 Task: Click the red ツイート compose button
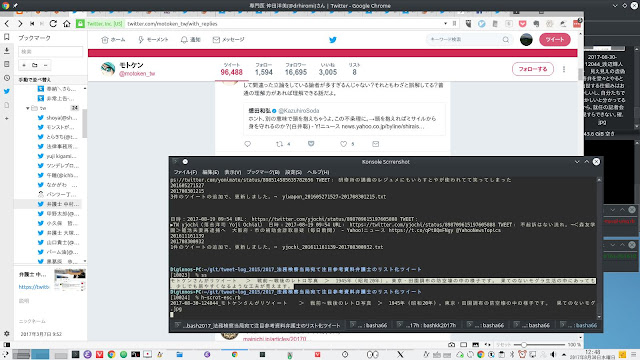point(555,40)
